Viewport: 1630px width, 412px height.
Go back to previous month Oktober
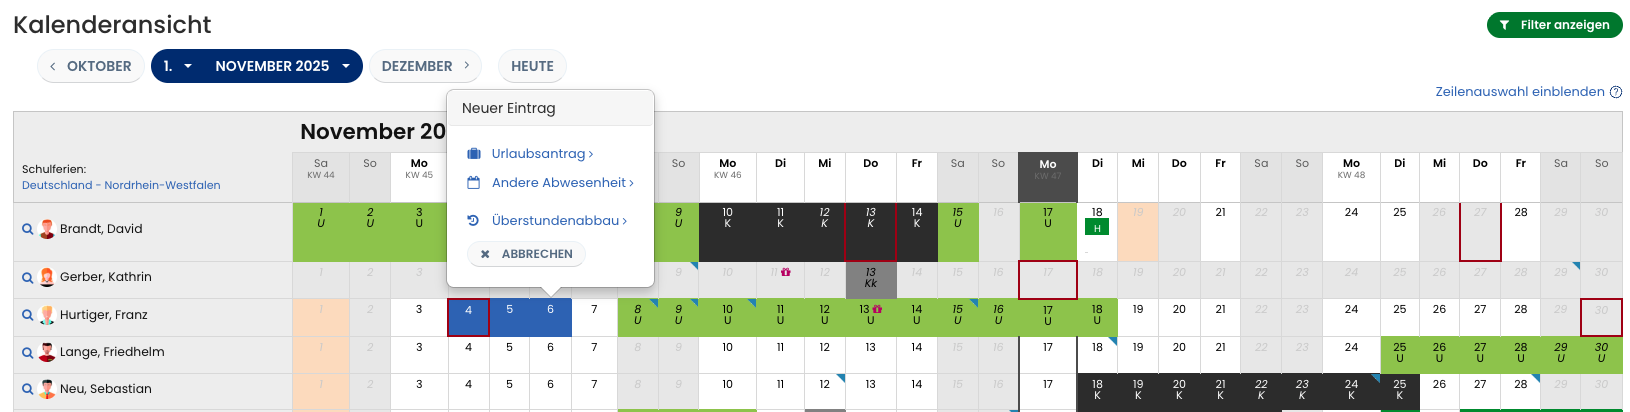[x=91, y=66]
